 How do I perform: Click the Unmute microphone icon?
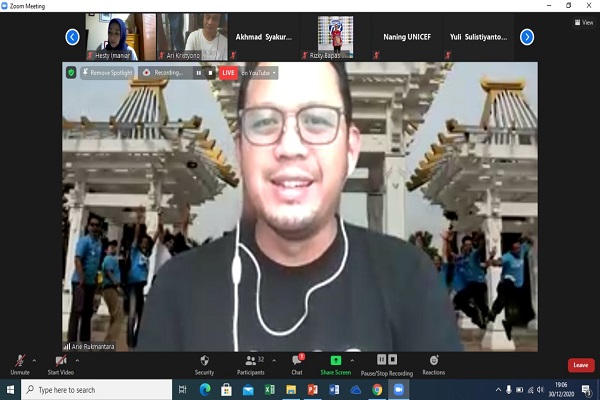coord(21,361)
